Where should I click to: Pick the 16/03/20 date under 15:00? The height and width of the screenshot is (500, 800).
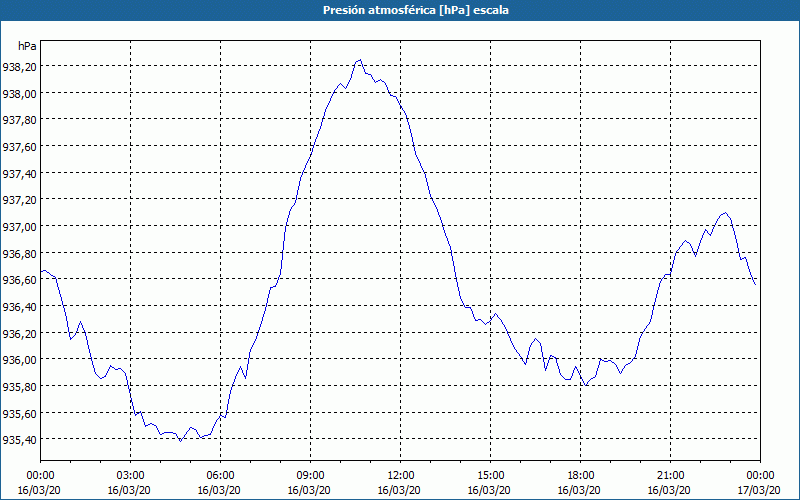490,490
